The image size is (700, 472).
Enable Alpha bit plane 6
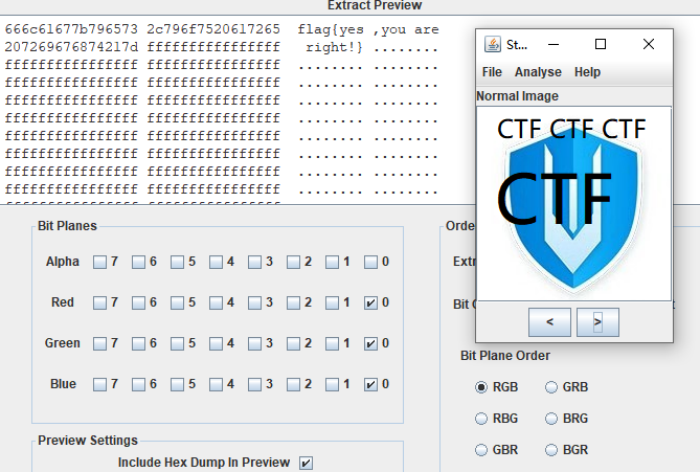click(x=138, y=262)
